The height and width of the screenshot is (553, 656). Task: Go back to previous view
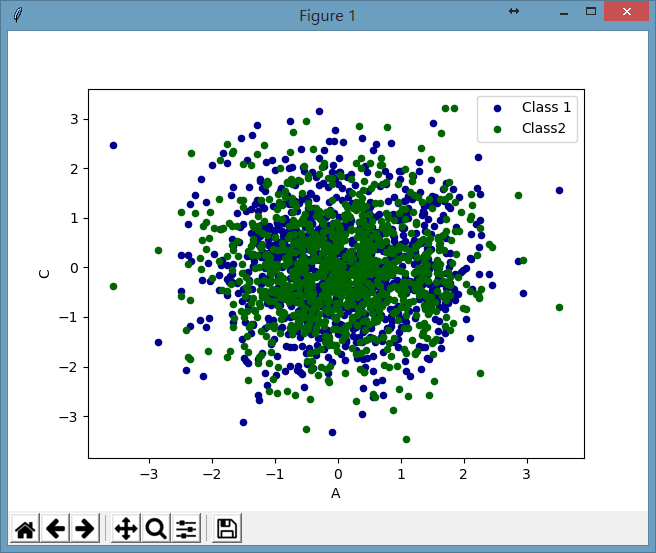click(55, 528)
